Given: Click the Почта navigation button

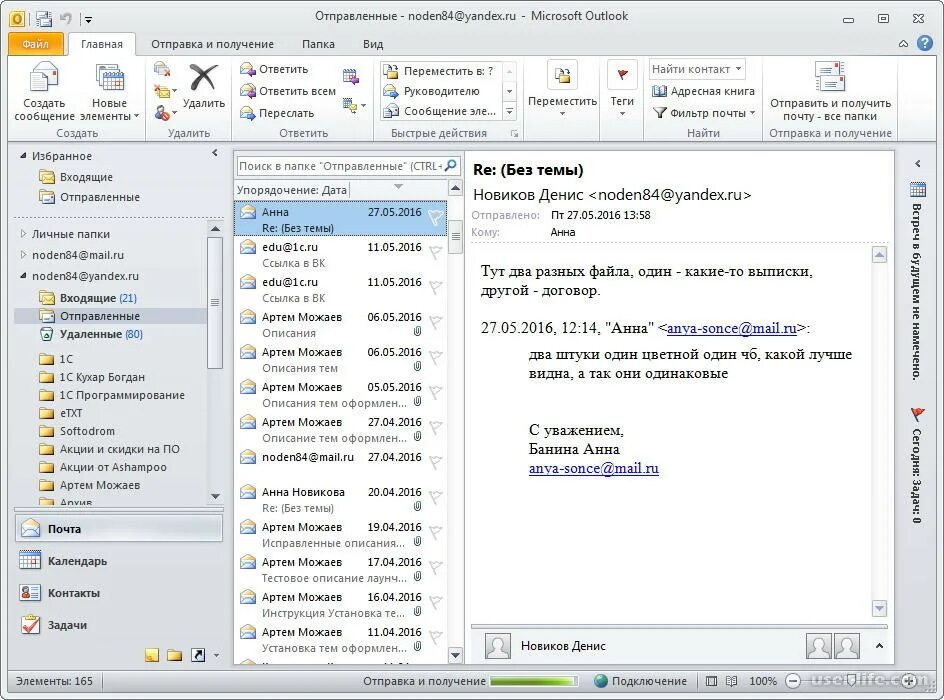Looking at the screenshot, I should coord(119,528).
